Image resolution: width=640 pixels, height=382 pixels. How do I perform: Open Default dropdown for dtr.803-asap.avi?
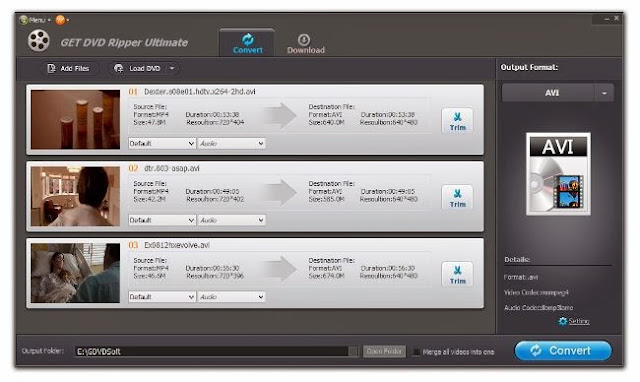pos(162,220)
